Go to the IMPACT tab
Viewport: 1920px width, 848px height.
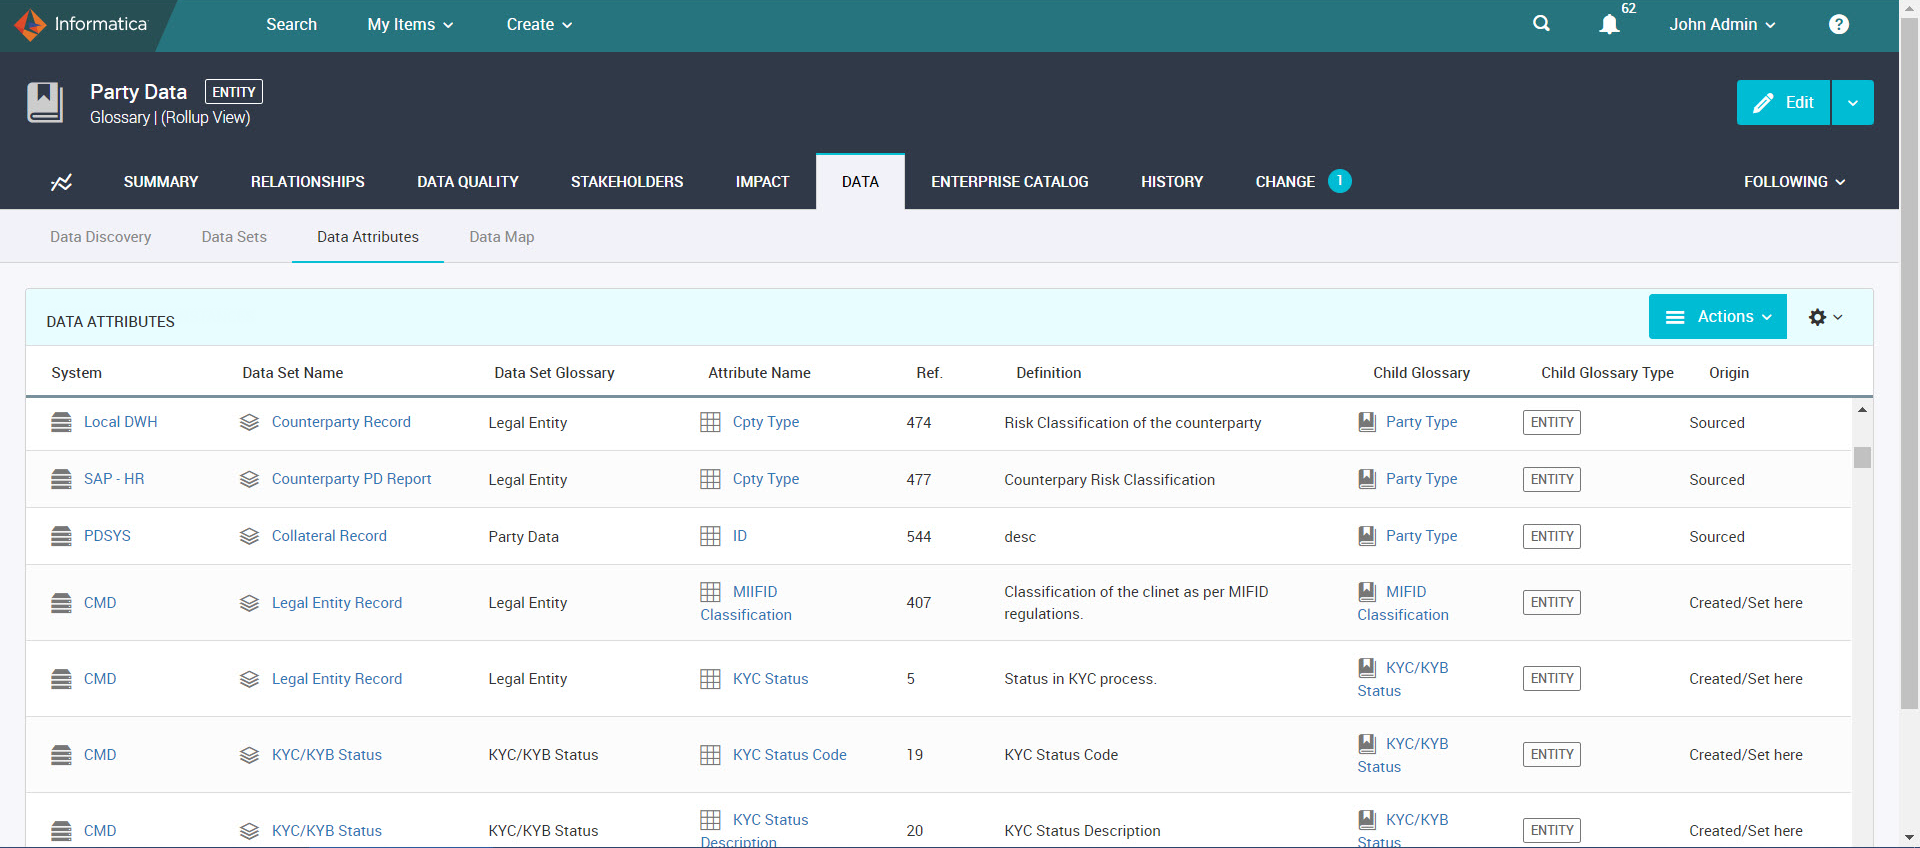pyautogui.click(x=763, y=182)
